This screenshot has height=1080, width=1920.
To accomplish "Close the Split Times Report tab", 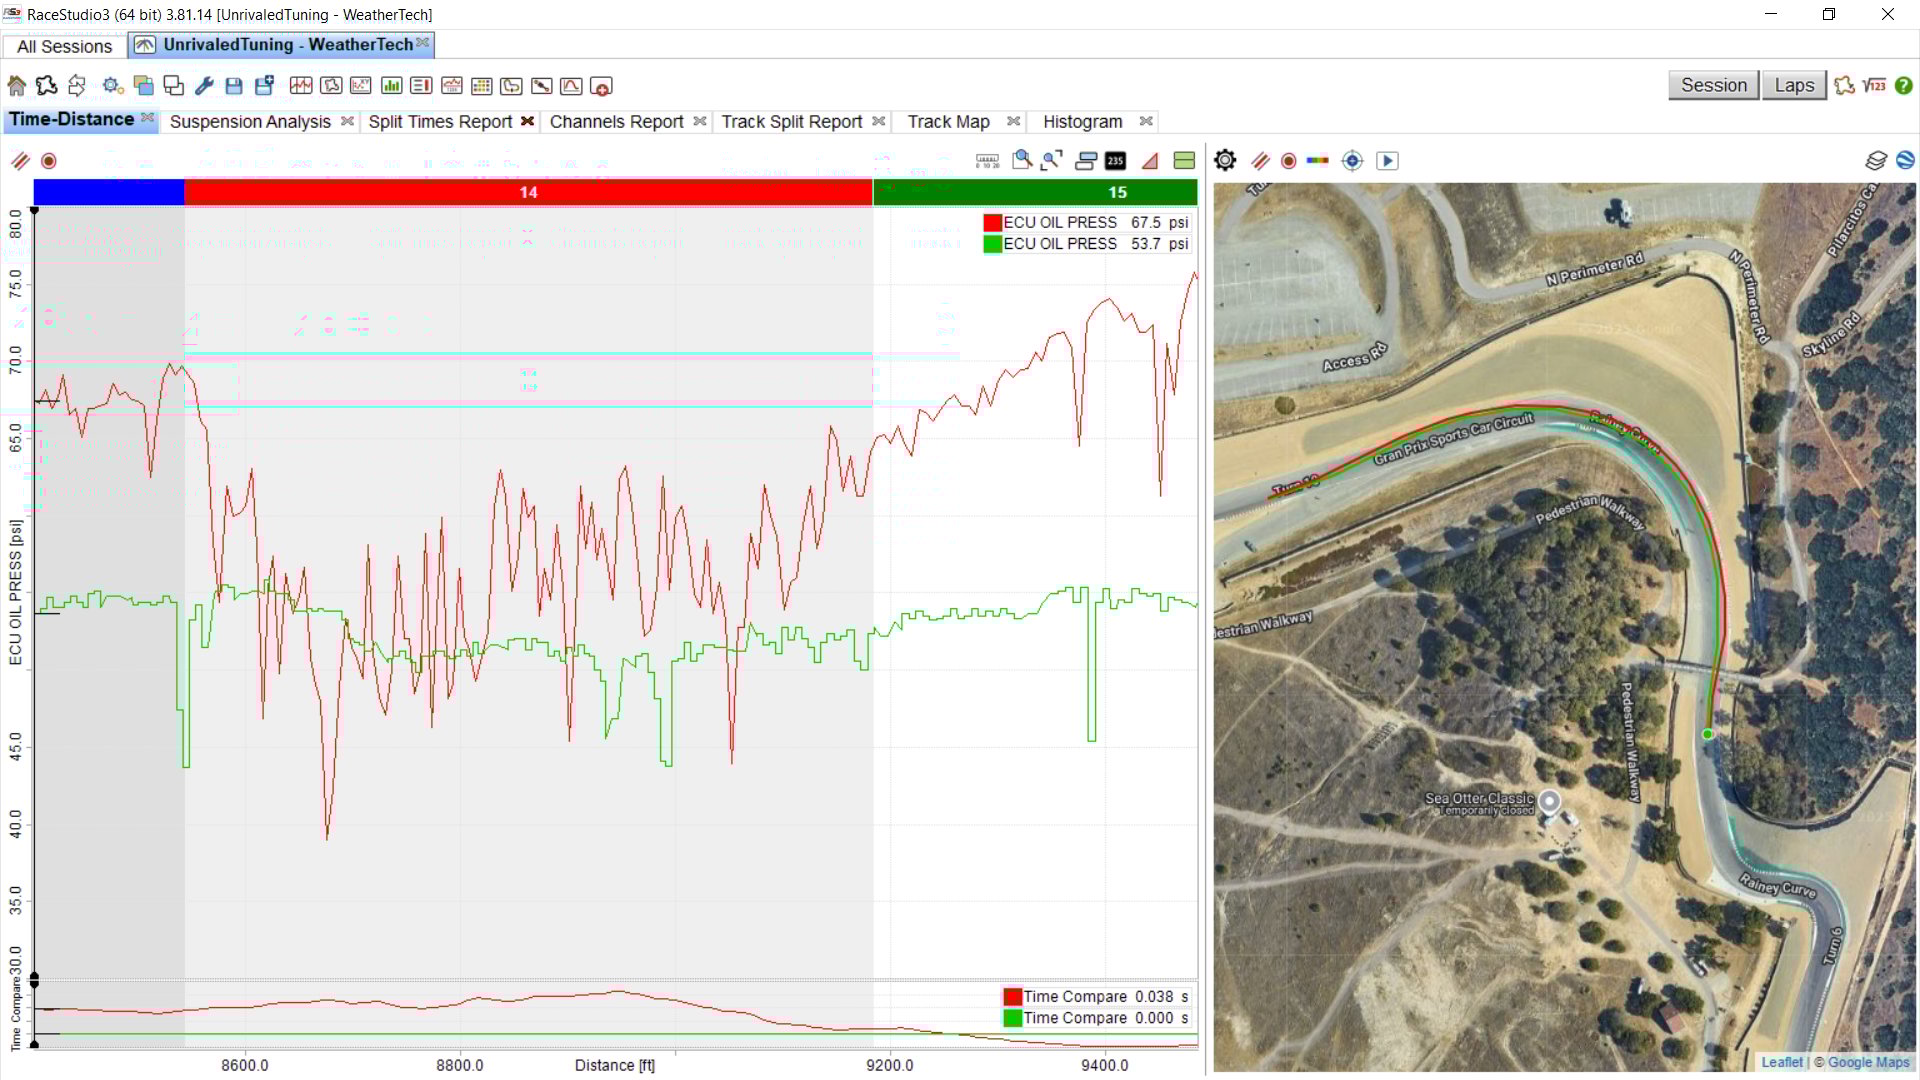I will point(527,121).
